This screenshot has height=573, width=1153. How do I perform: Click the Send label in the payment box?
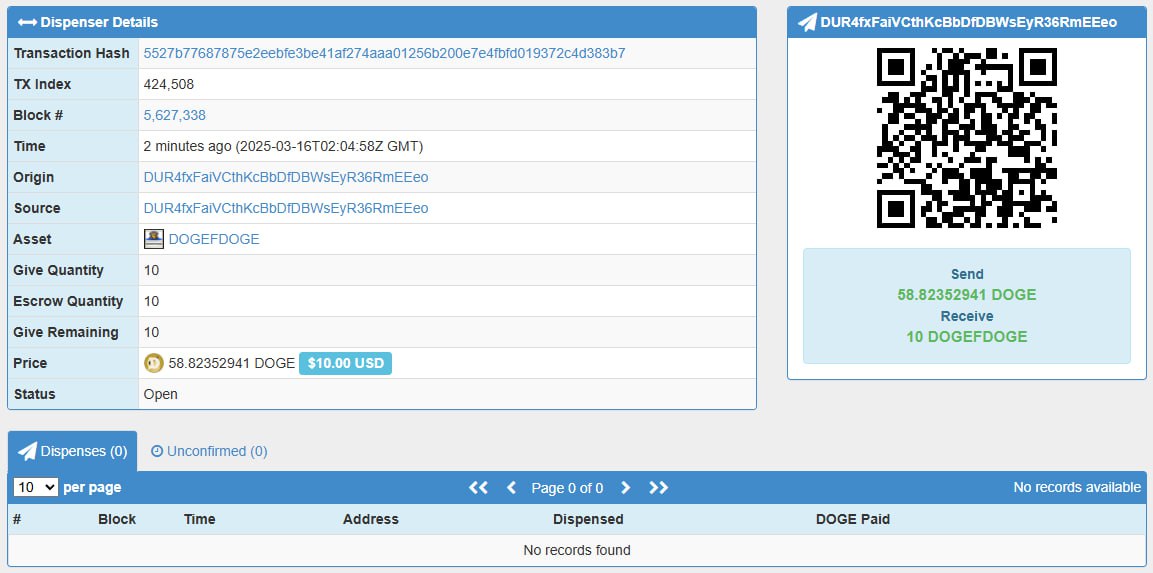(967, 274)
